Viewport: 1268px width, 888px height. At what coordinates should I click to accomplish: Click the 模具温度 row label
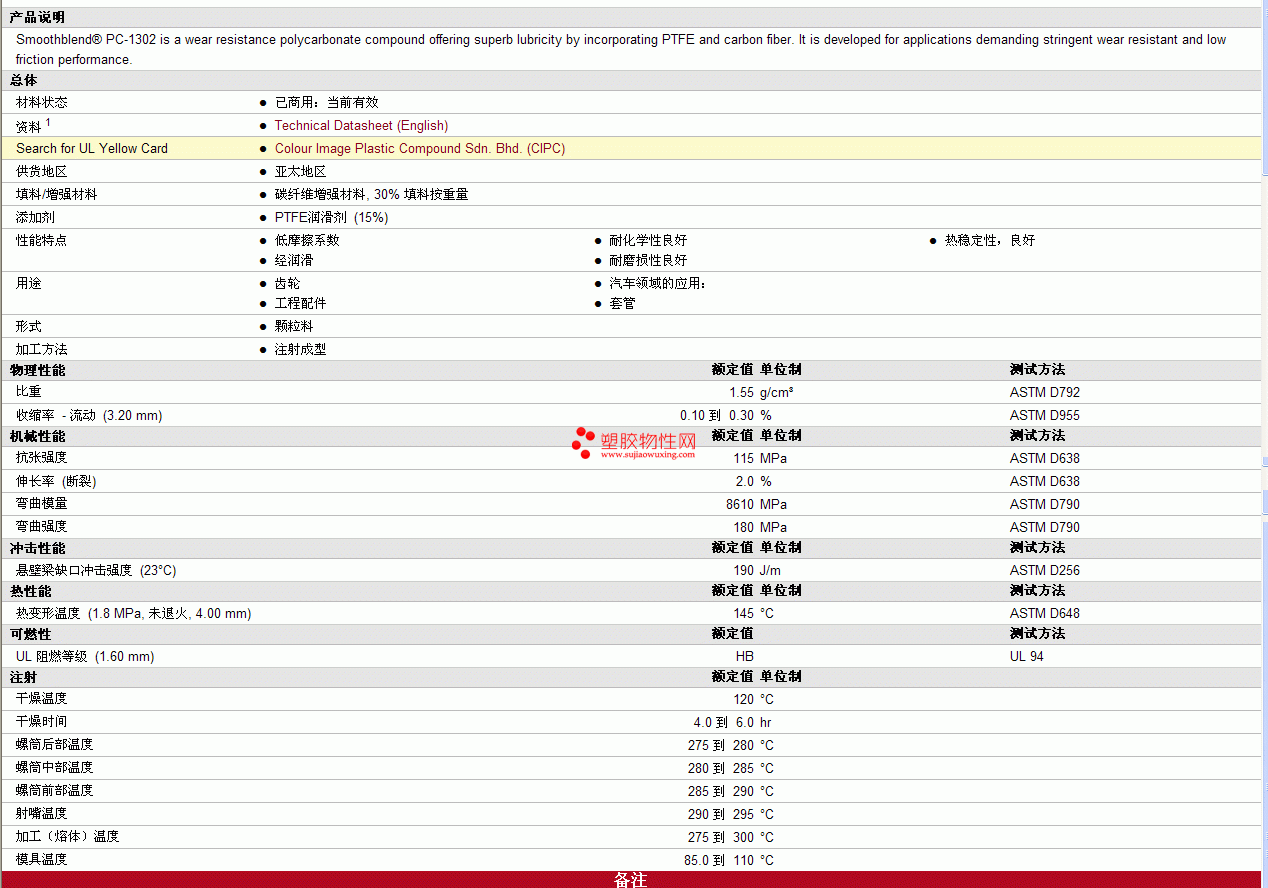click(x=42, y=859)
